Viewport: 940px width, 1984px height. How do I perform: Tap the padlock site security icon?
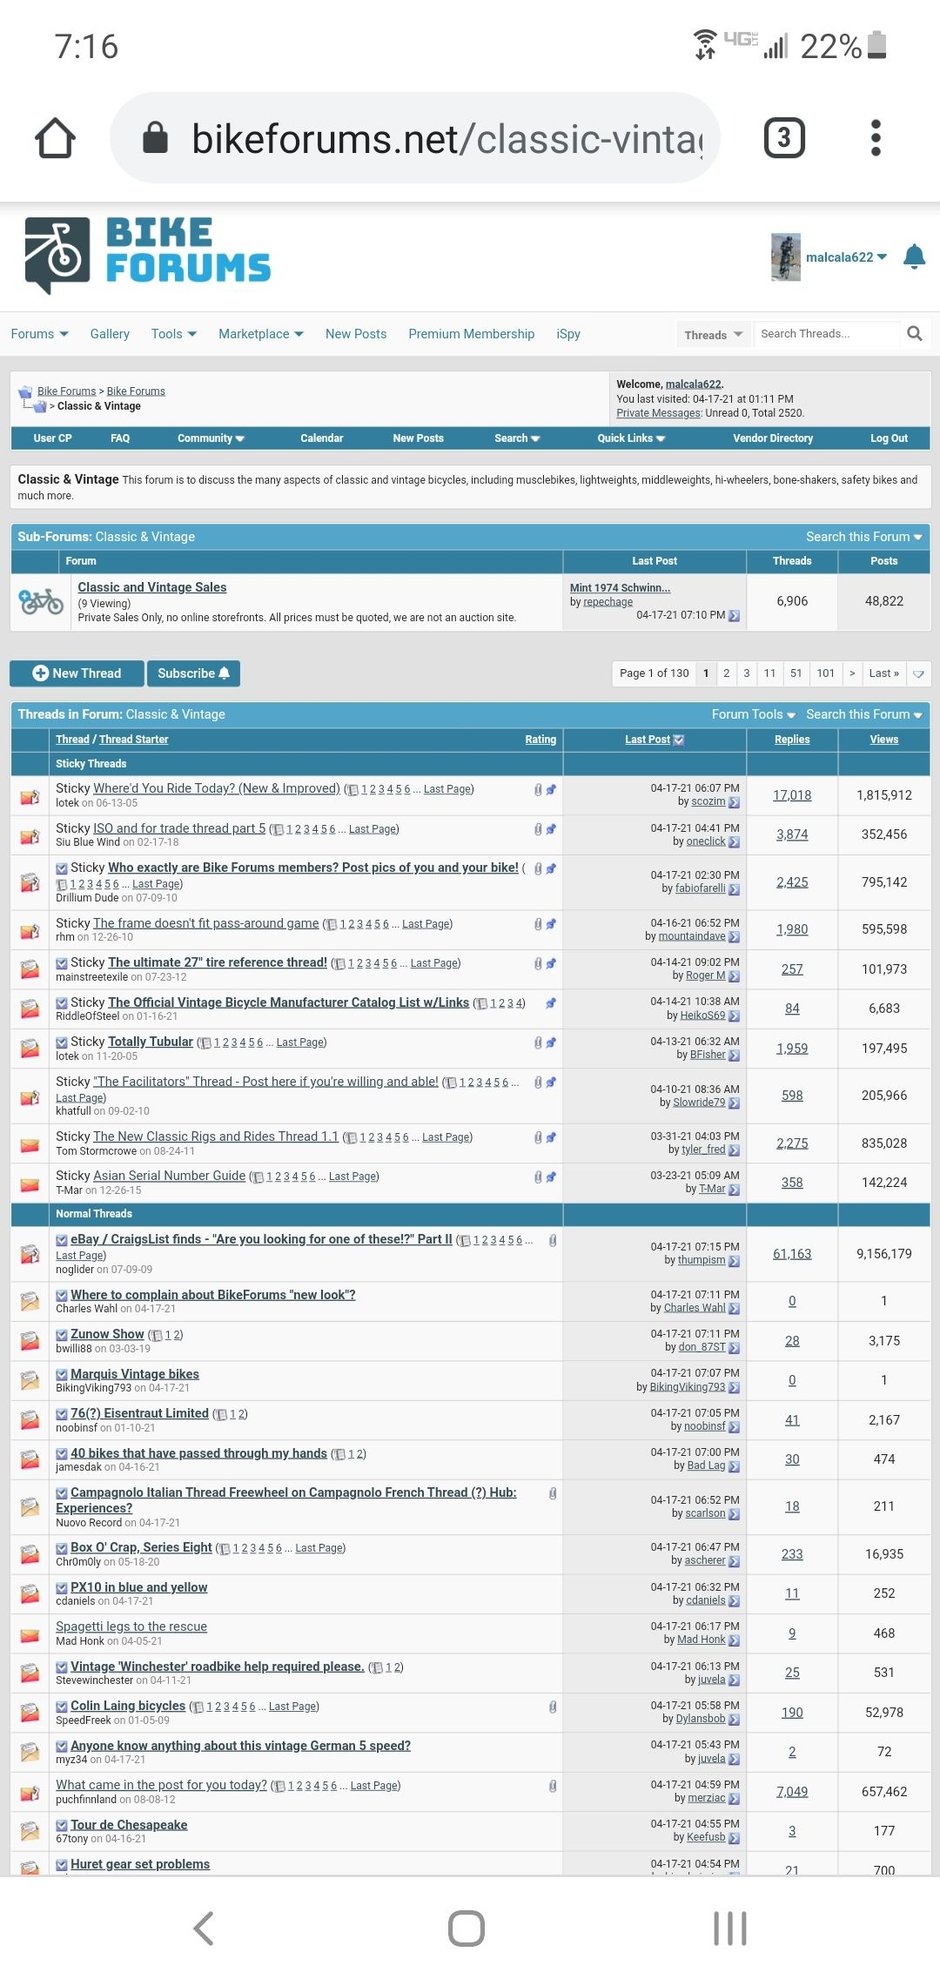(x=155, y=137)
